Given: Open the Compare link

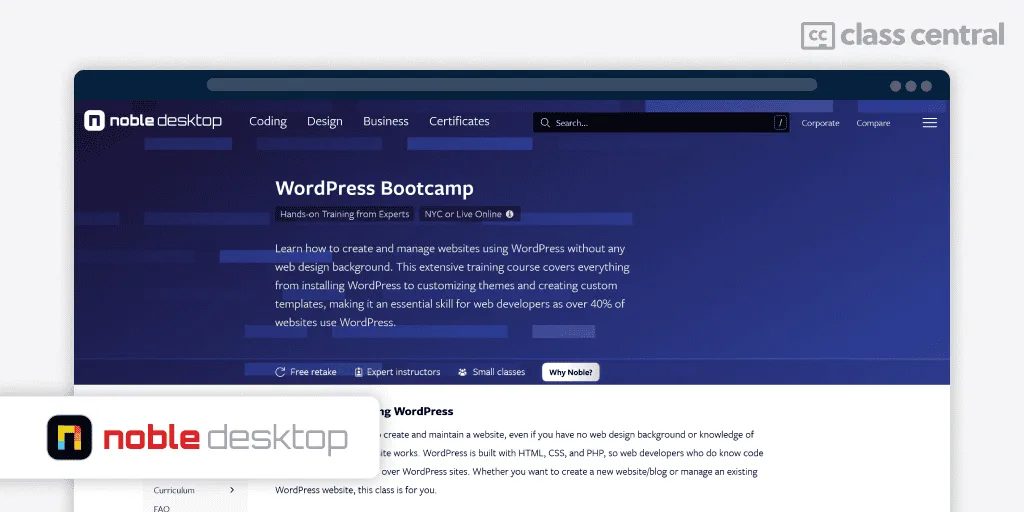Looking at the screenshot, I should point(873,123).
